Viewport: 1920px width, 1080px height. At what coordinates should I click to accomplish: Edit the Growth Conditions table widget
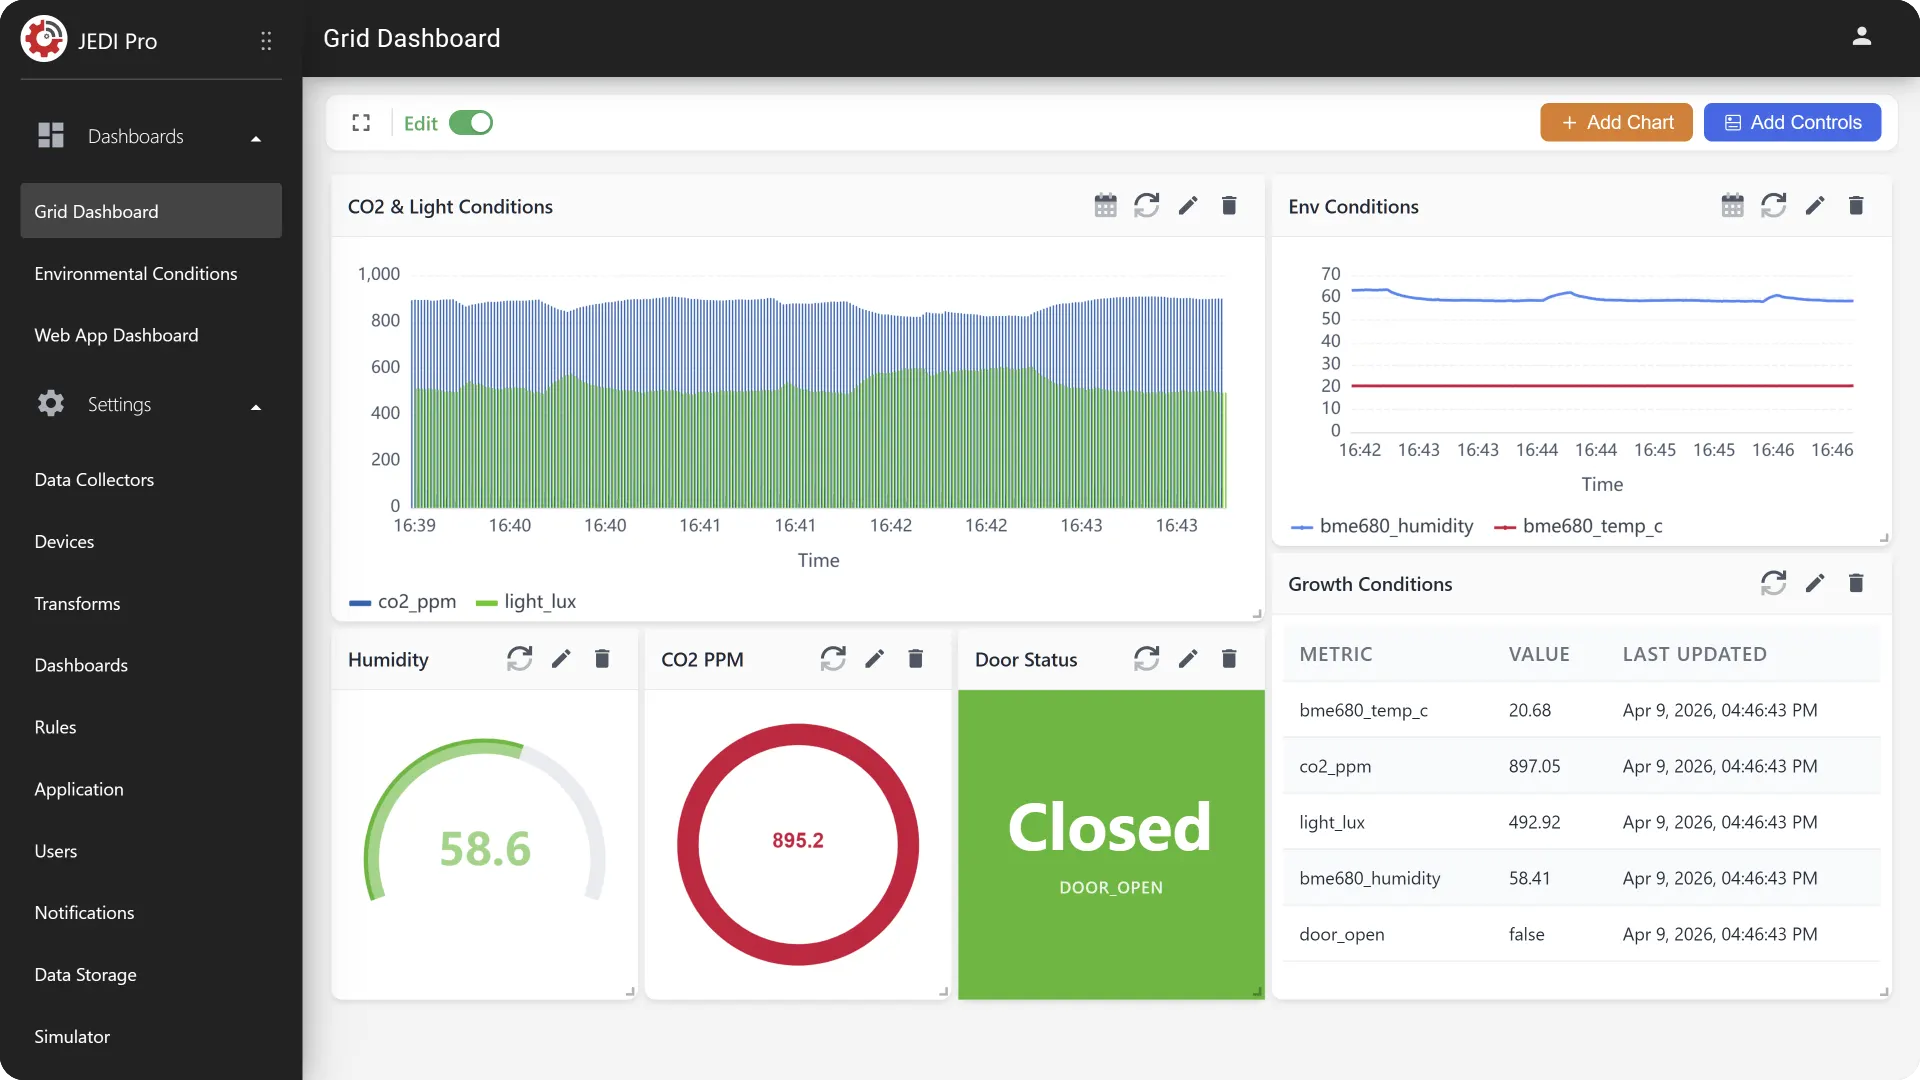1815,584
